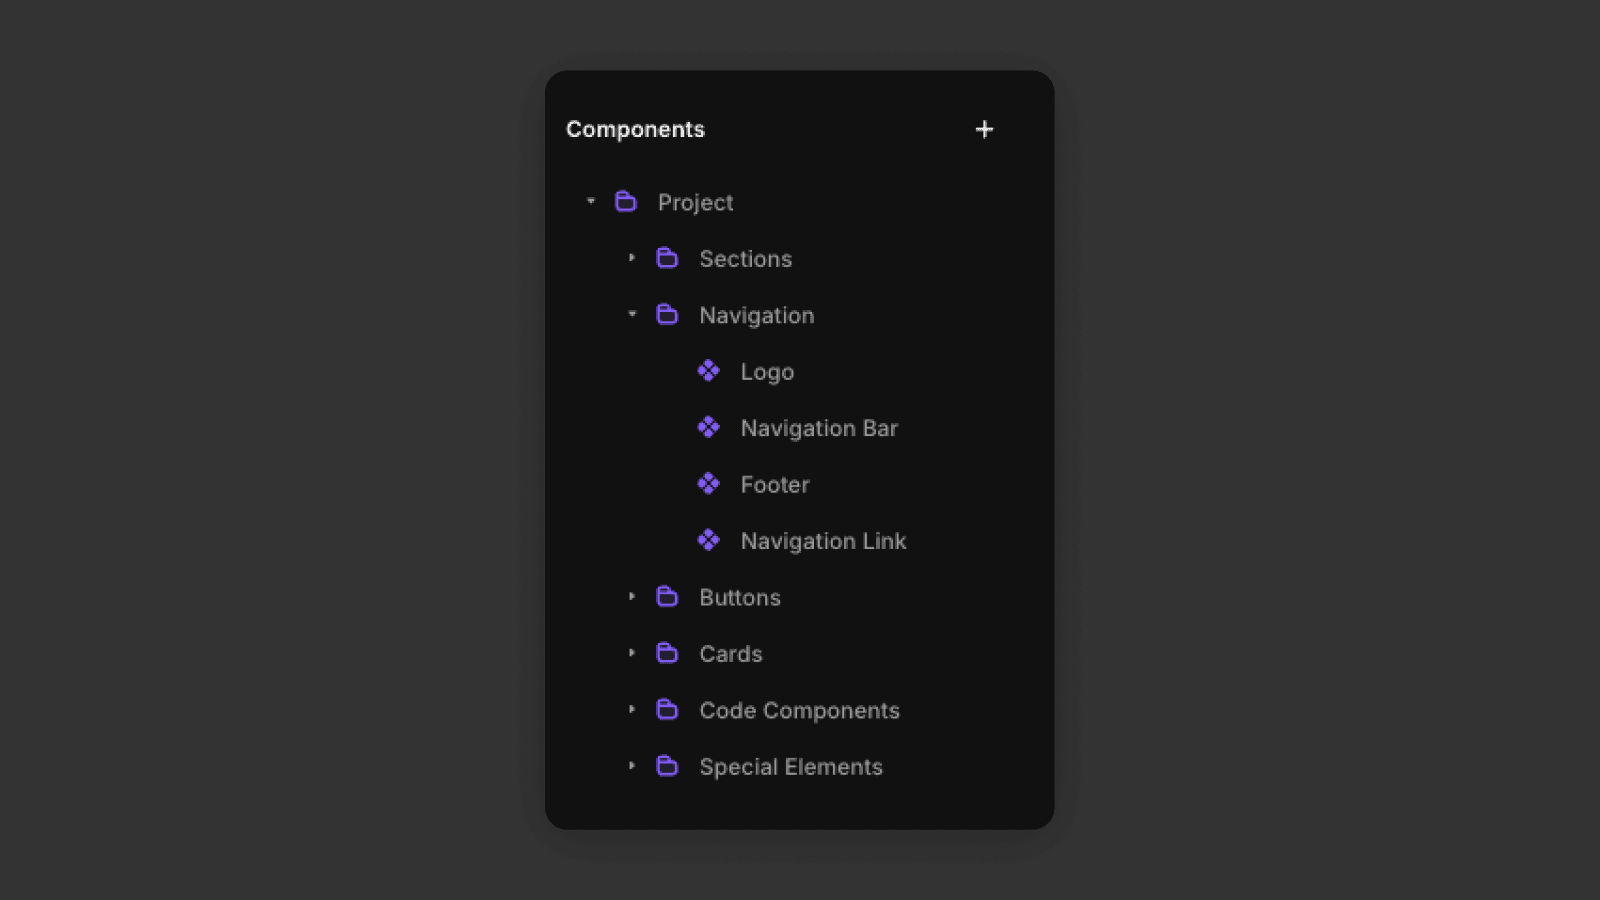Click the Buttons folder label
The image size is (1600, 900).
coord(740,598)
